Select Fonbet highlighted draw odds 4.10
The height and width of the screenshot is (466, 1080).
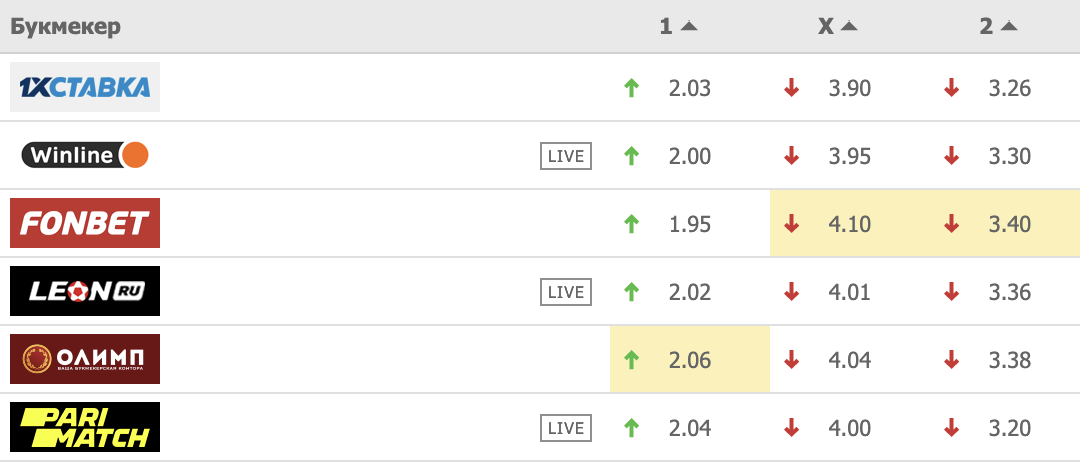pos(849,224)
